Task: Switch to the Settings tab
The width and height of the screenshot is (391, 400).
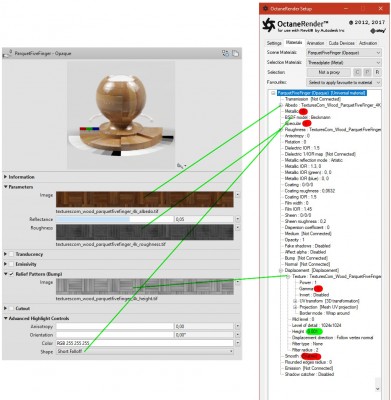Action: coord(274,43)
